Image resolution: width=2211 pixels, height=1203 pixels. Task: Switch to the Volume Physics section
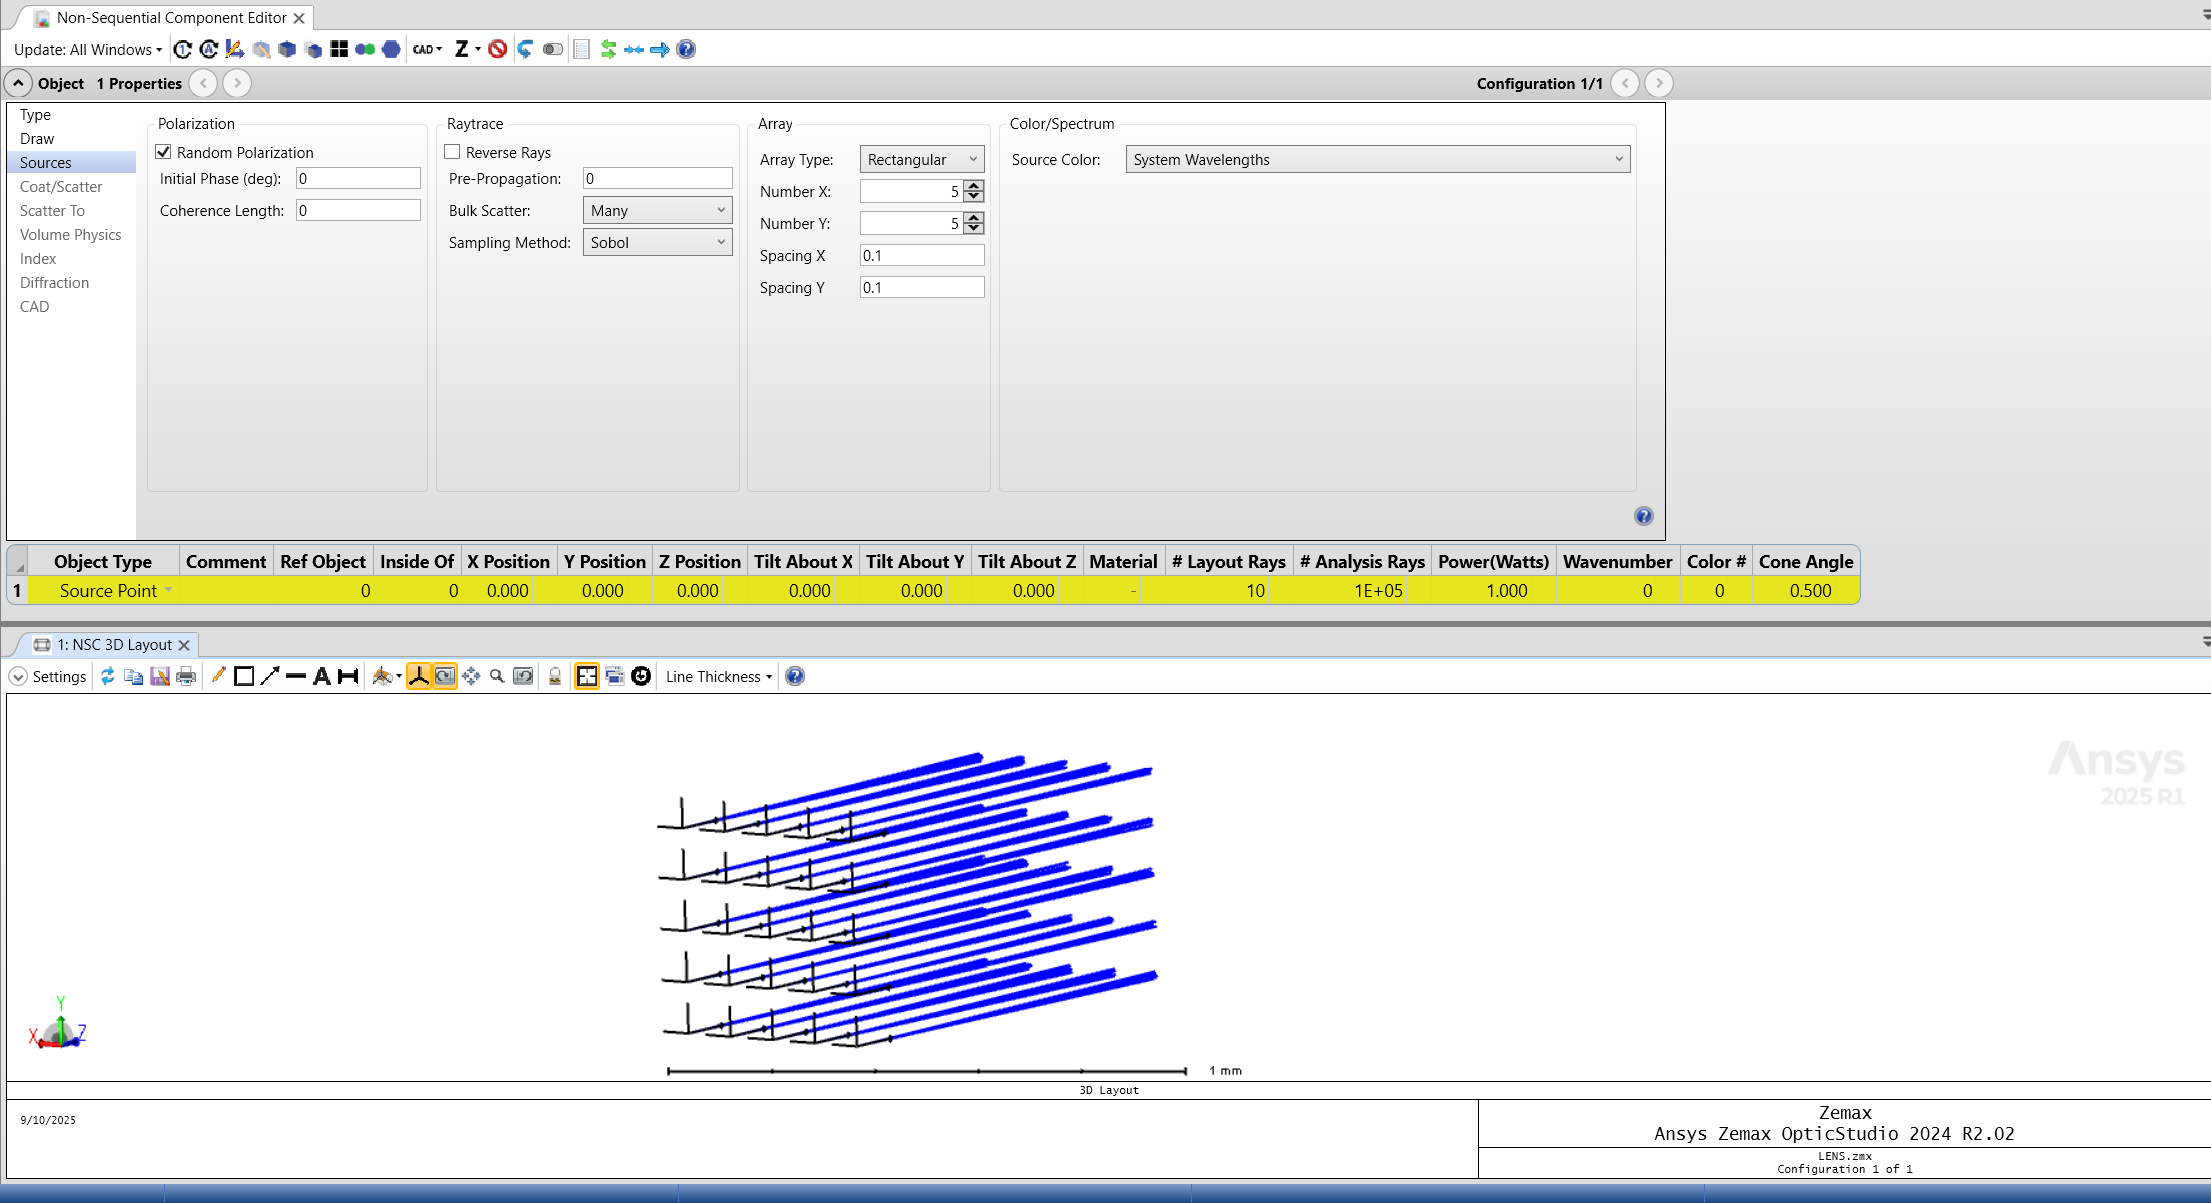pos(71,234)
